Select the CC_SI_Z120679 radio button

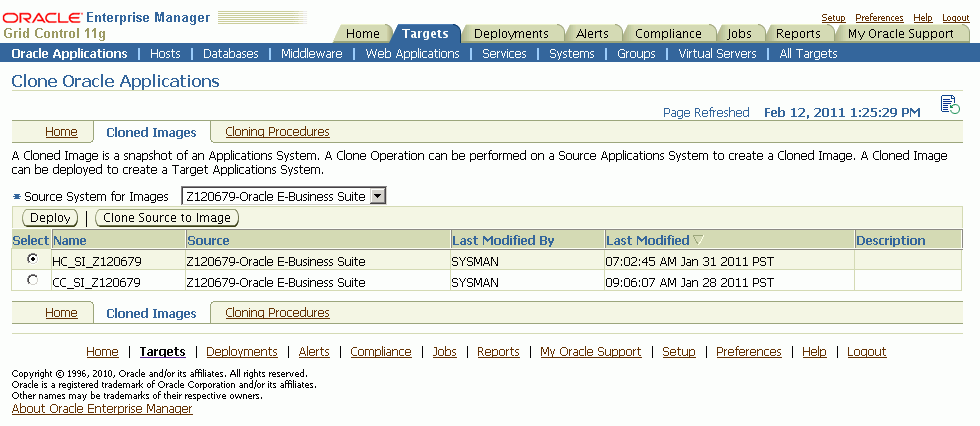click(32, 280)
